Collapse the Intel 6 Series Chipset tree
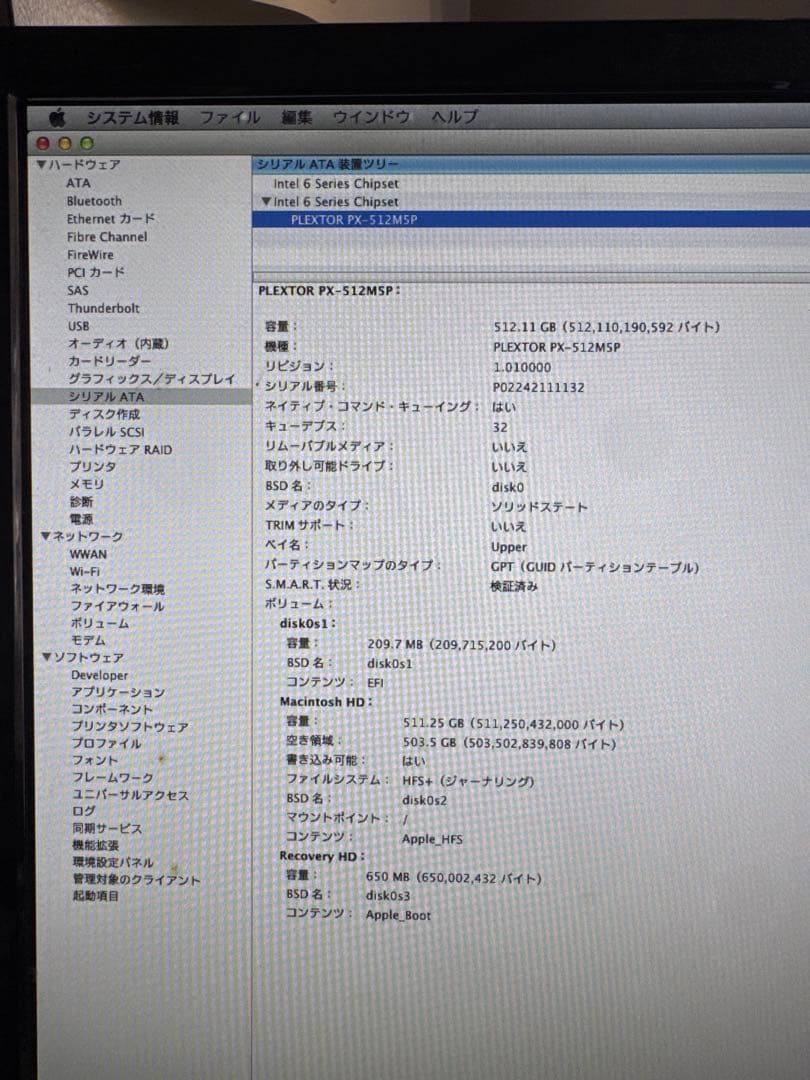Screen dimensions: 810x1080 (266, 202)
